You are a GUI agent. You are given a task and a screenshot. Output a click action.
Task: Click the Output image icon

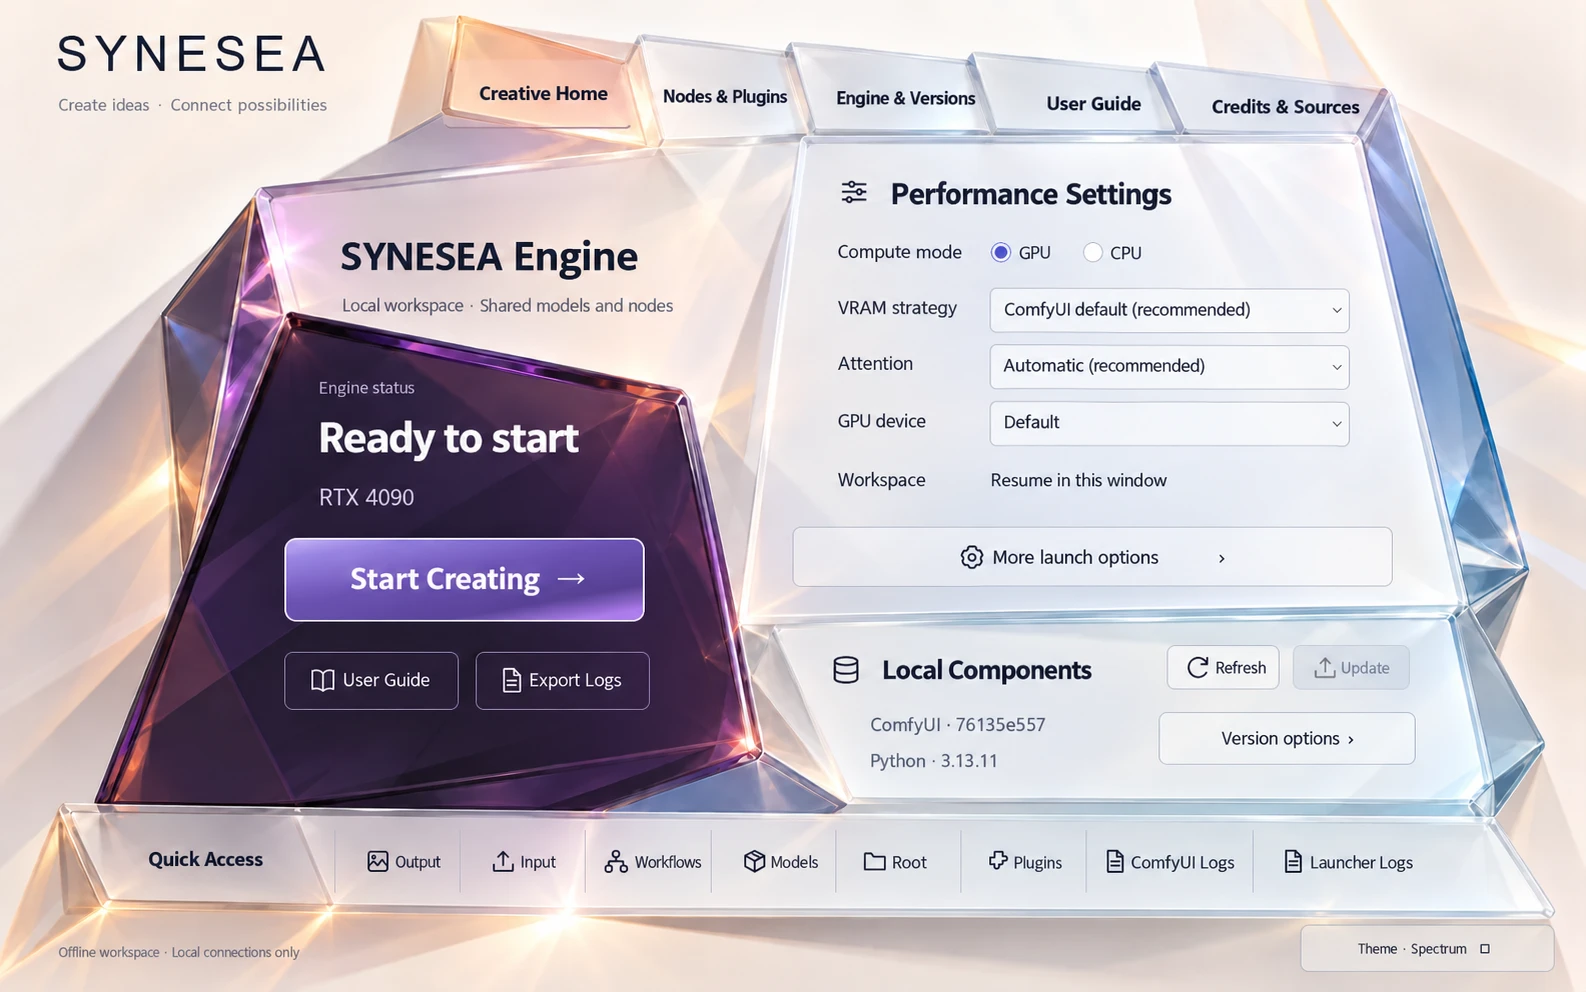point(377,861)
